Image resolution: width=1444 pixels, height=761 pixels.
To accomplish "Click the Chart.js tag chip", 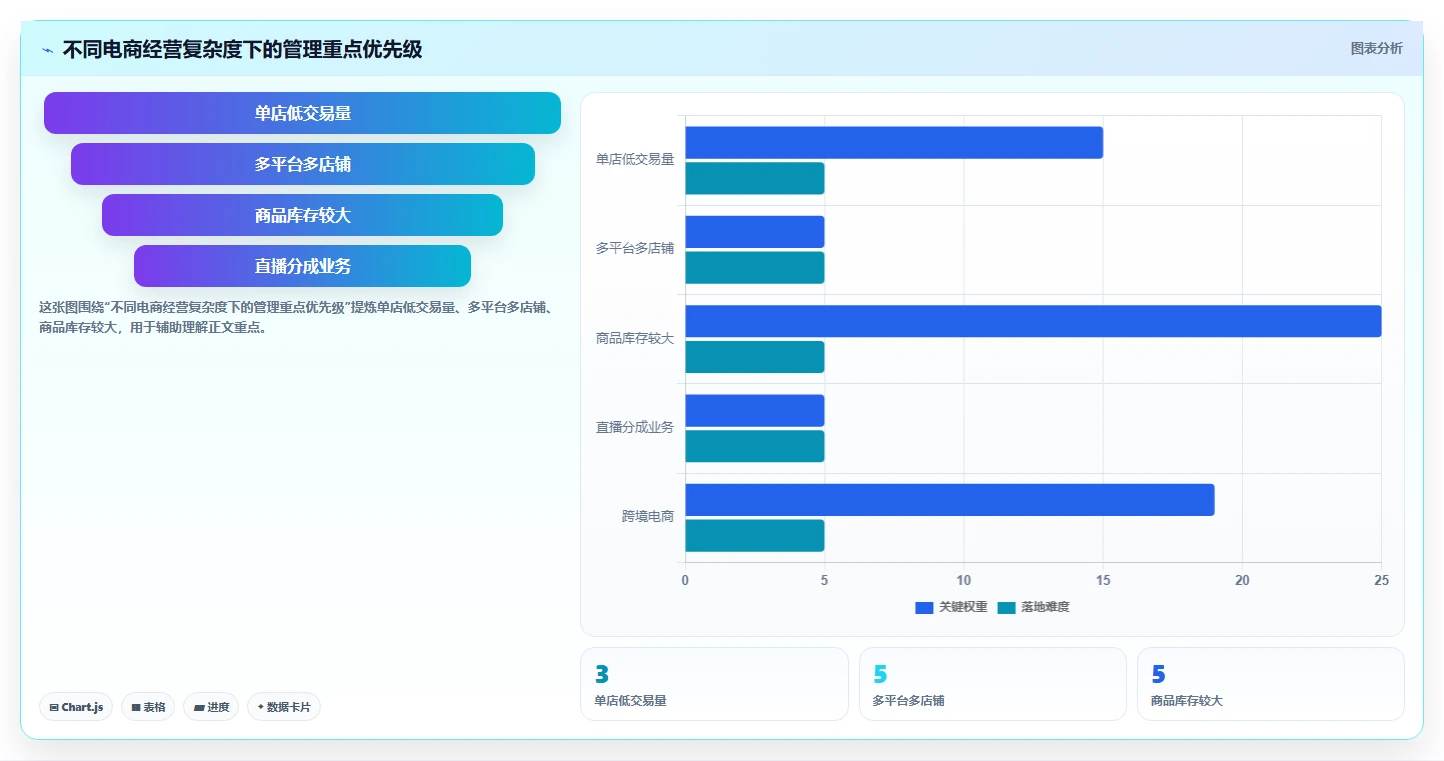I will point(76,707).
